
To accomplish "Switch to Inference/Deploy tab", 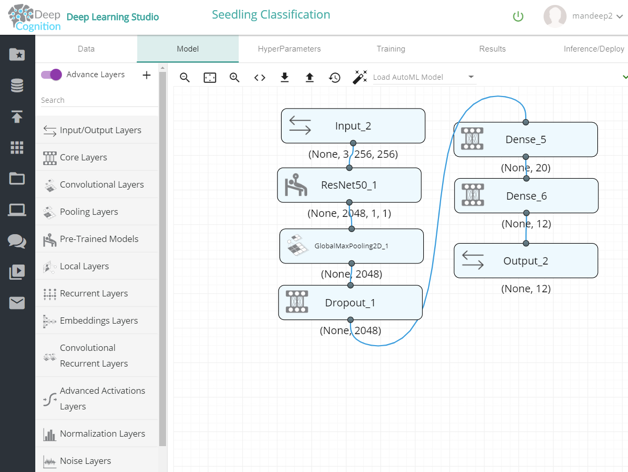I will [x=594, y=49].
